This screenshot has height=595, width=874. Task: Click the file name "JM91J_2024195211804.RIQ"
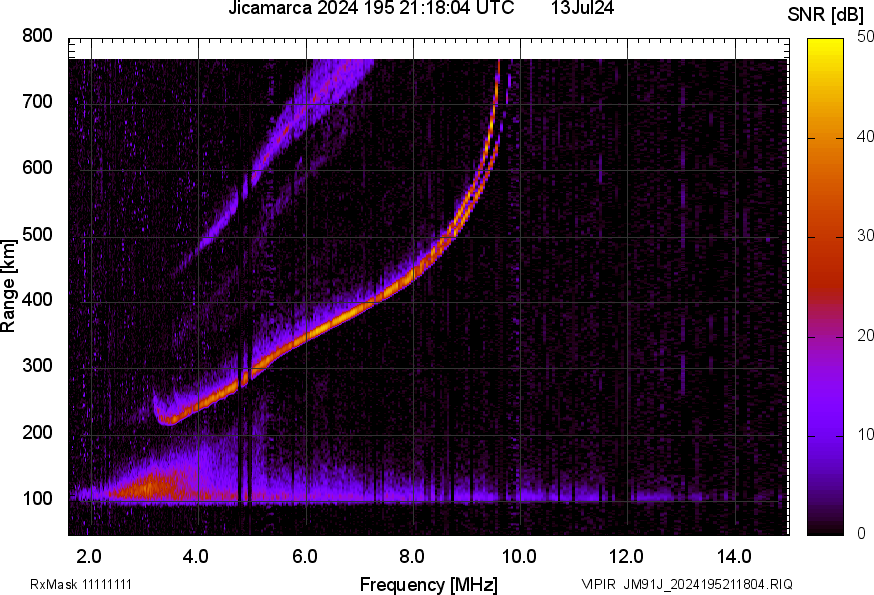tap(708, 585)
